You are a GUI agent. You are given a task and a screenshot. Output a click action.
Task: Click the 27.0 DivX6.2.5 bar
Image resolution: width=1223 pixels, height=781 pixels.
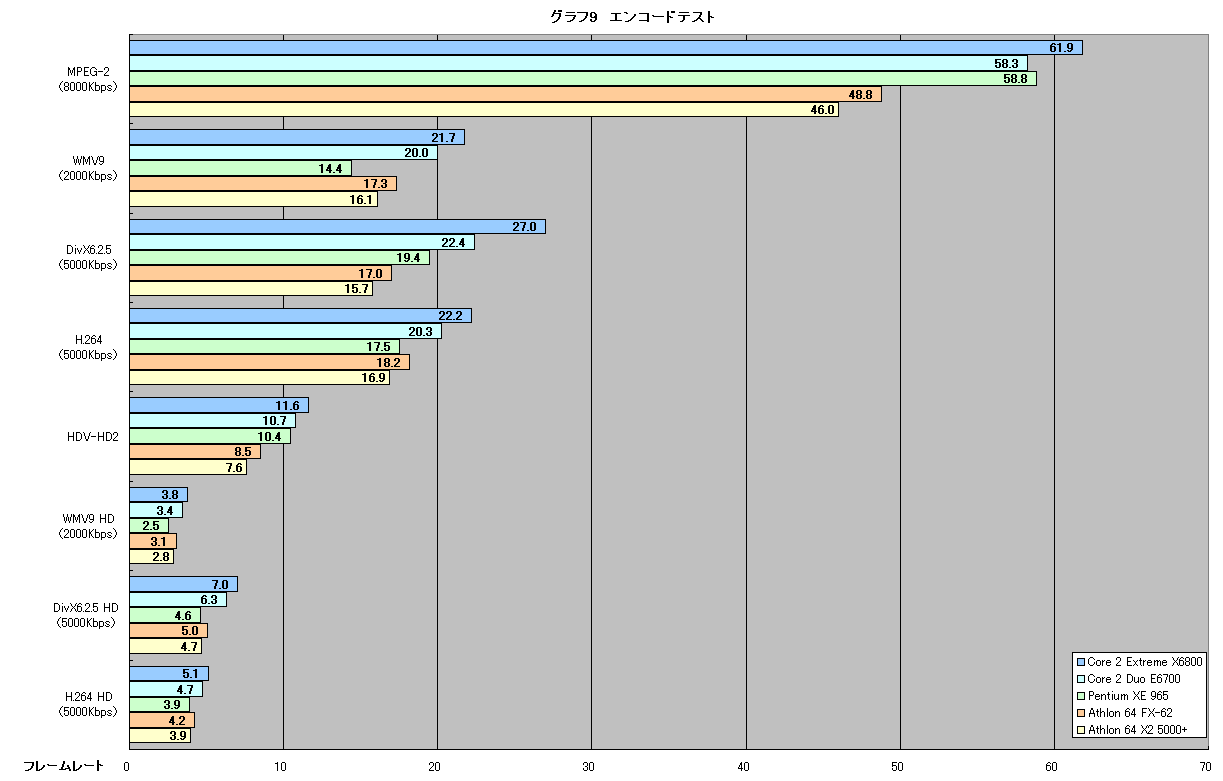click(338, 227)
